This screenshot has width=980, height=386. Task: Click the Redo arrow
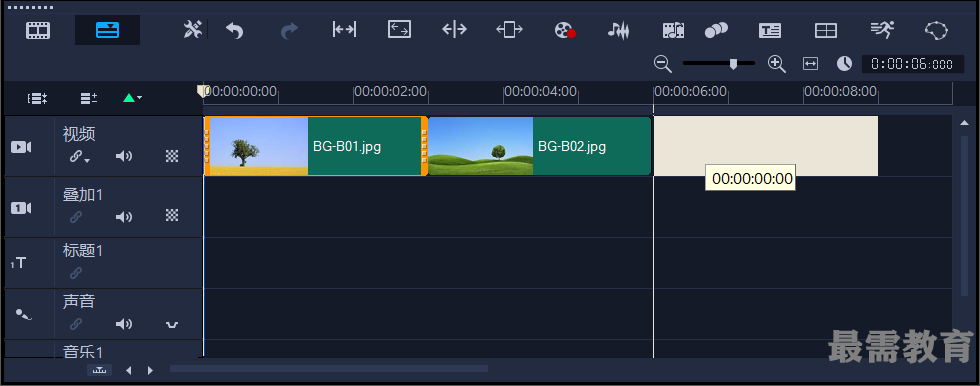click(x=289, y=30)
